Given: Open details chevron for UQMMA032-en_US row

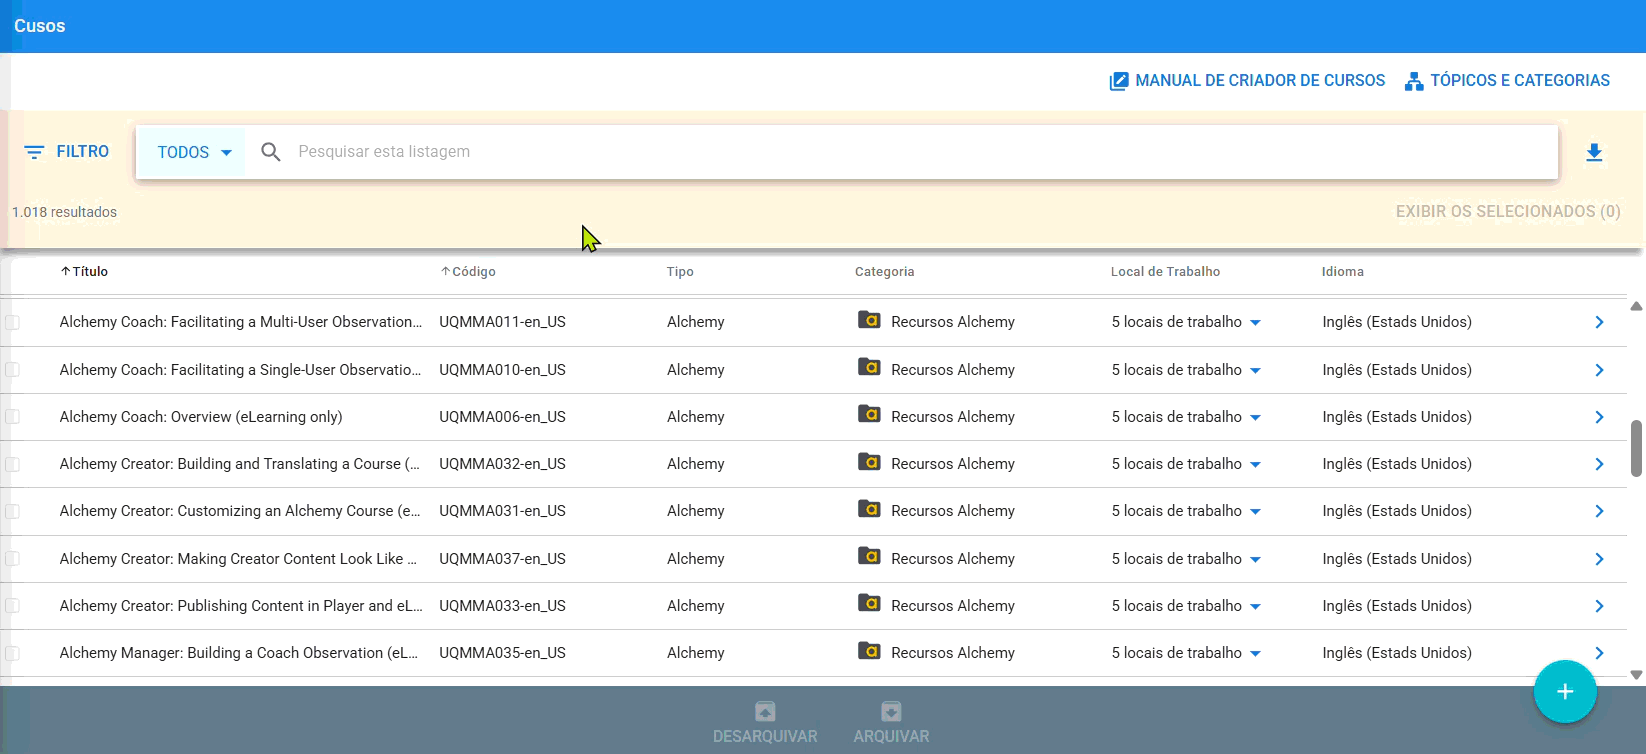Looking at the screenshot, I should pos(1599,464).
